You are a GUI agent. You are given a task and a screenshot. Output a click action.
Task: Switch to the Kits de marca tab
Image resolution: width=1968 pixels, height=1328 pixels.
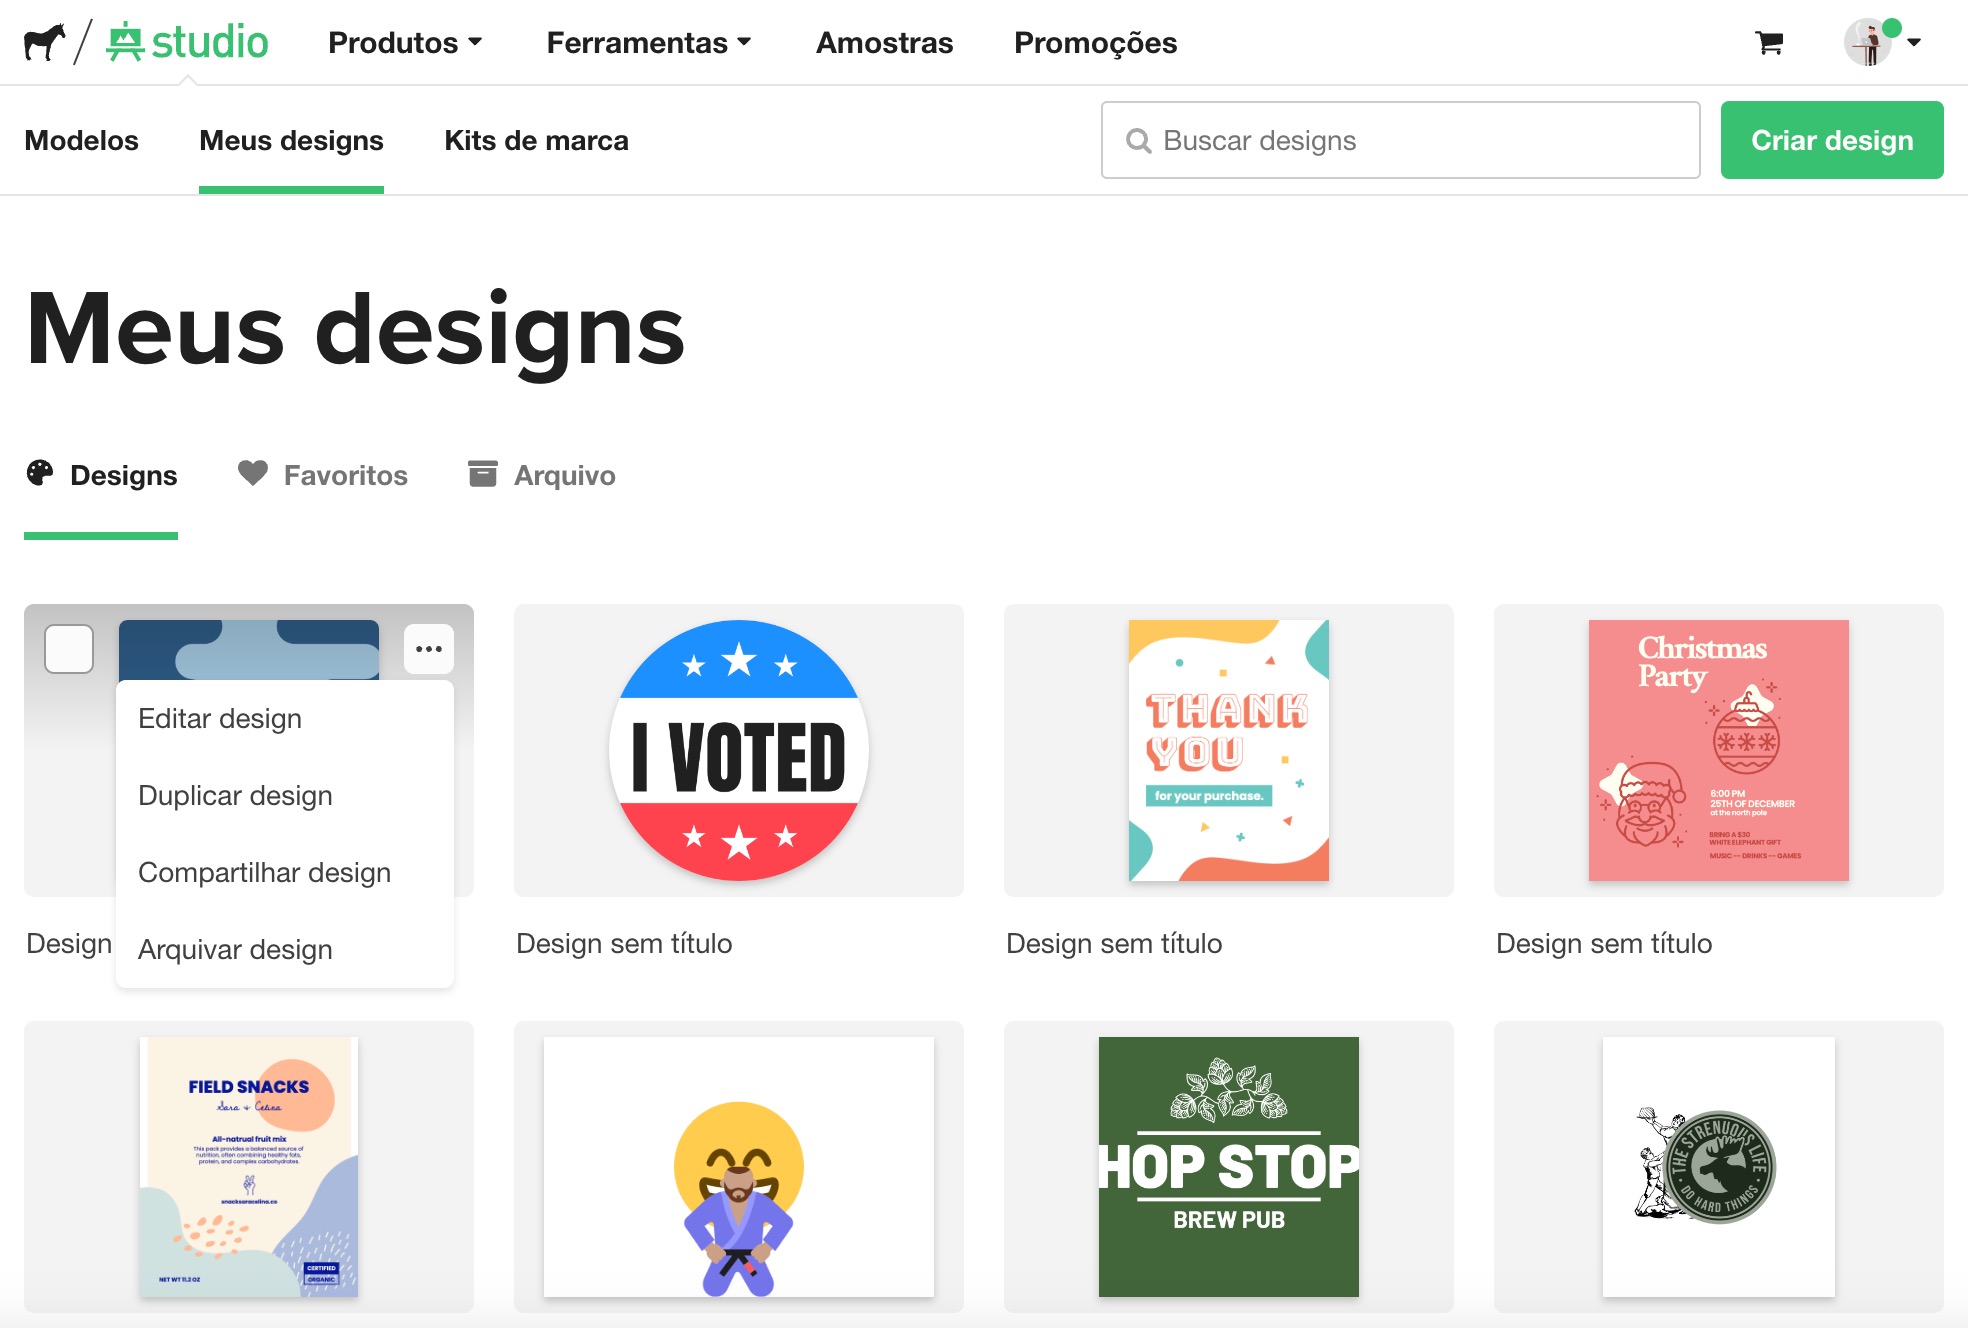536,140
